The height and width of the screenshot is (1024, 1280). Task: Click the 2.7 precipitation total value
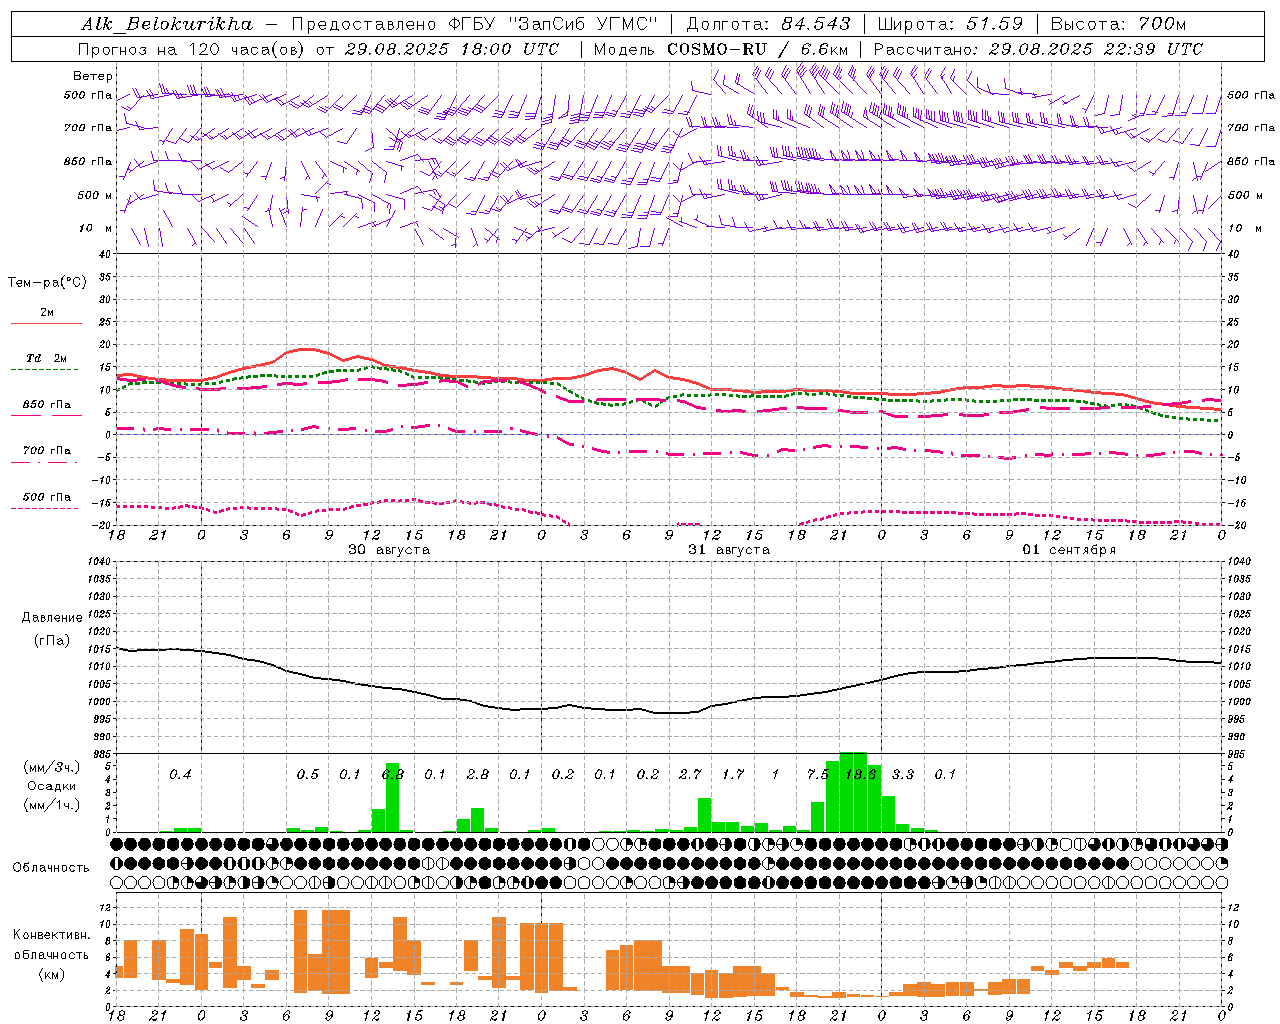click(690, 775)
